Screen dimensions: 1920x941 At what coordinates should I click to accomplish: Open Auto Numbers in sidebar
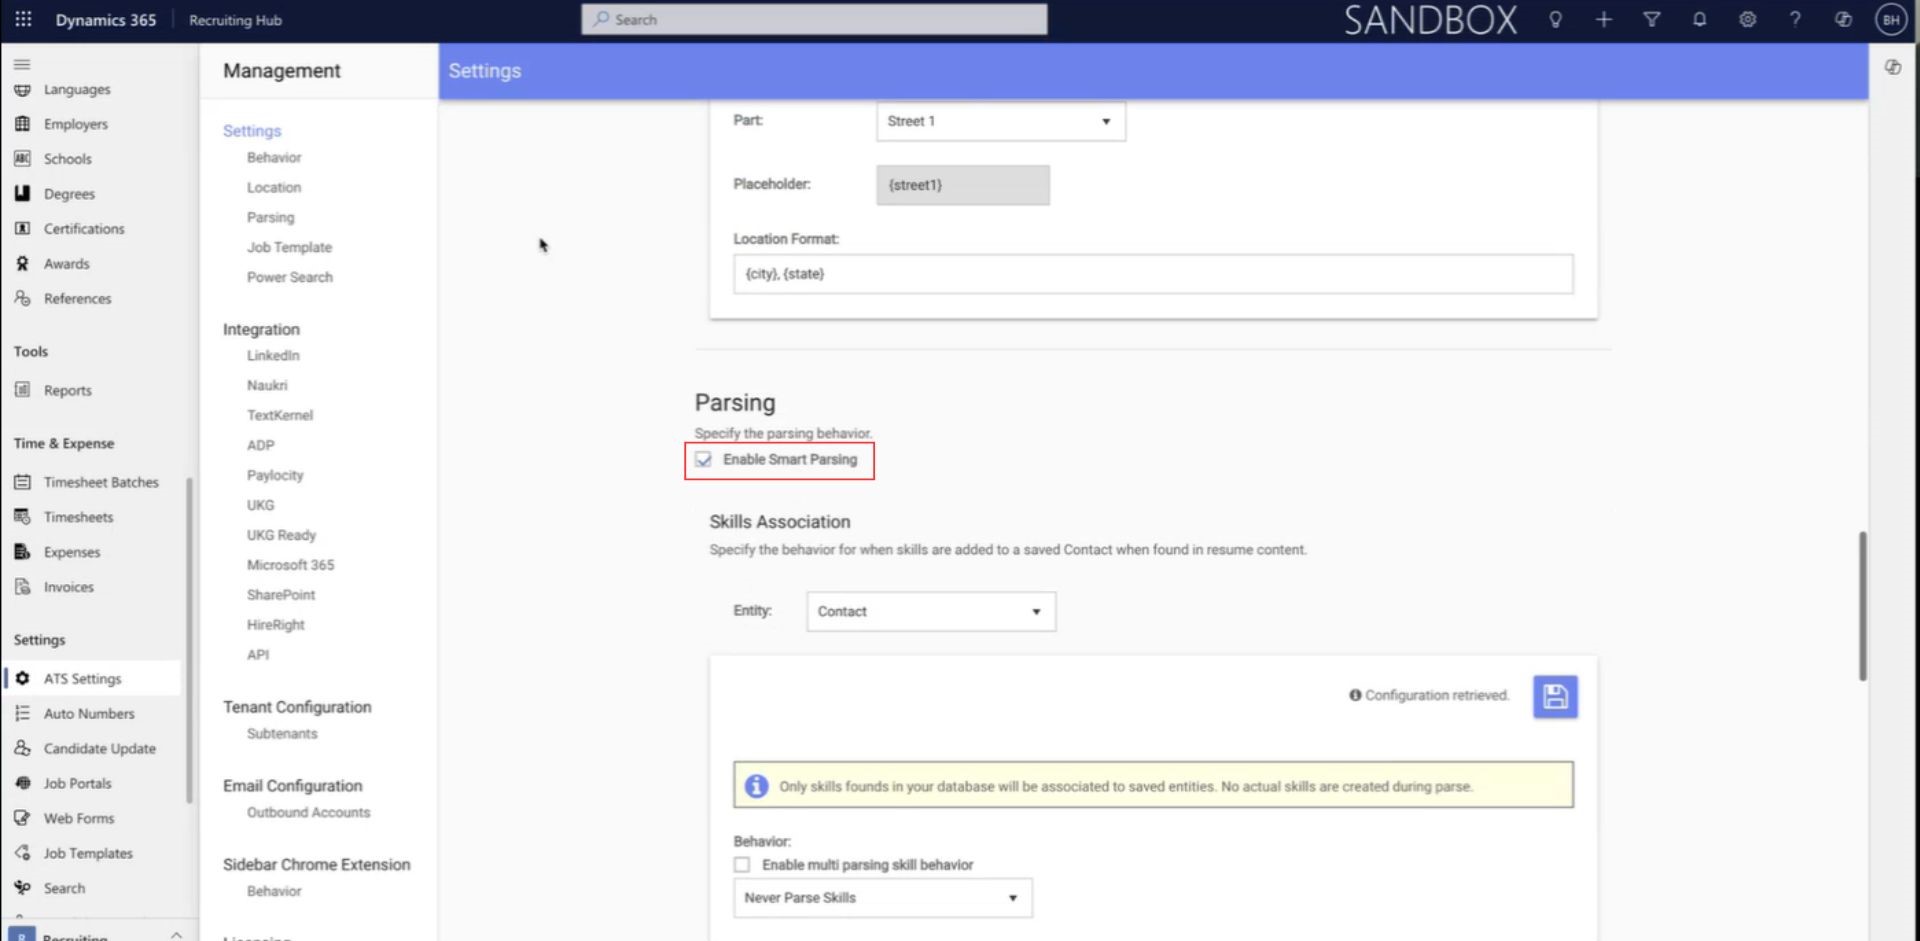pyautogui.click(x=88, y=714)
